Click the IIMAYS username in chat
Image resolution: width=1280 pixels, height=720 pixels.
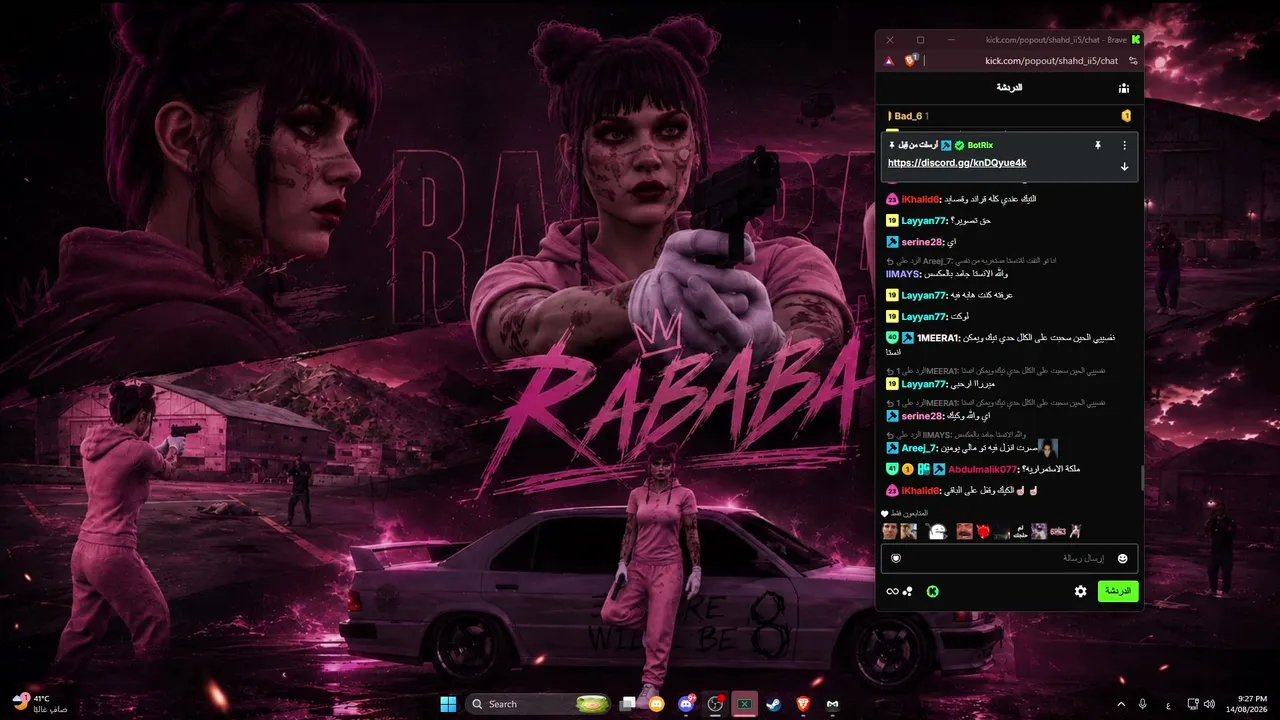(904, 273)
